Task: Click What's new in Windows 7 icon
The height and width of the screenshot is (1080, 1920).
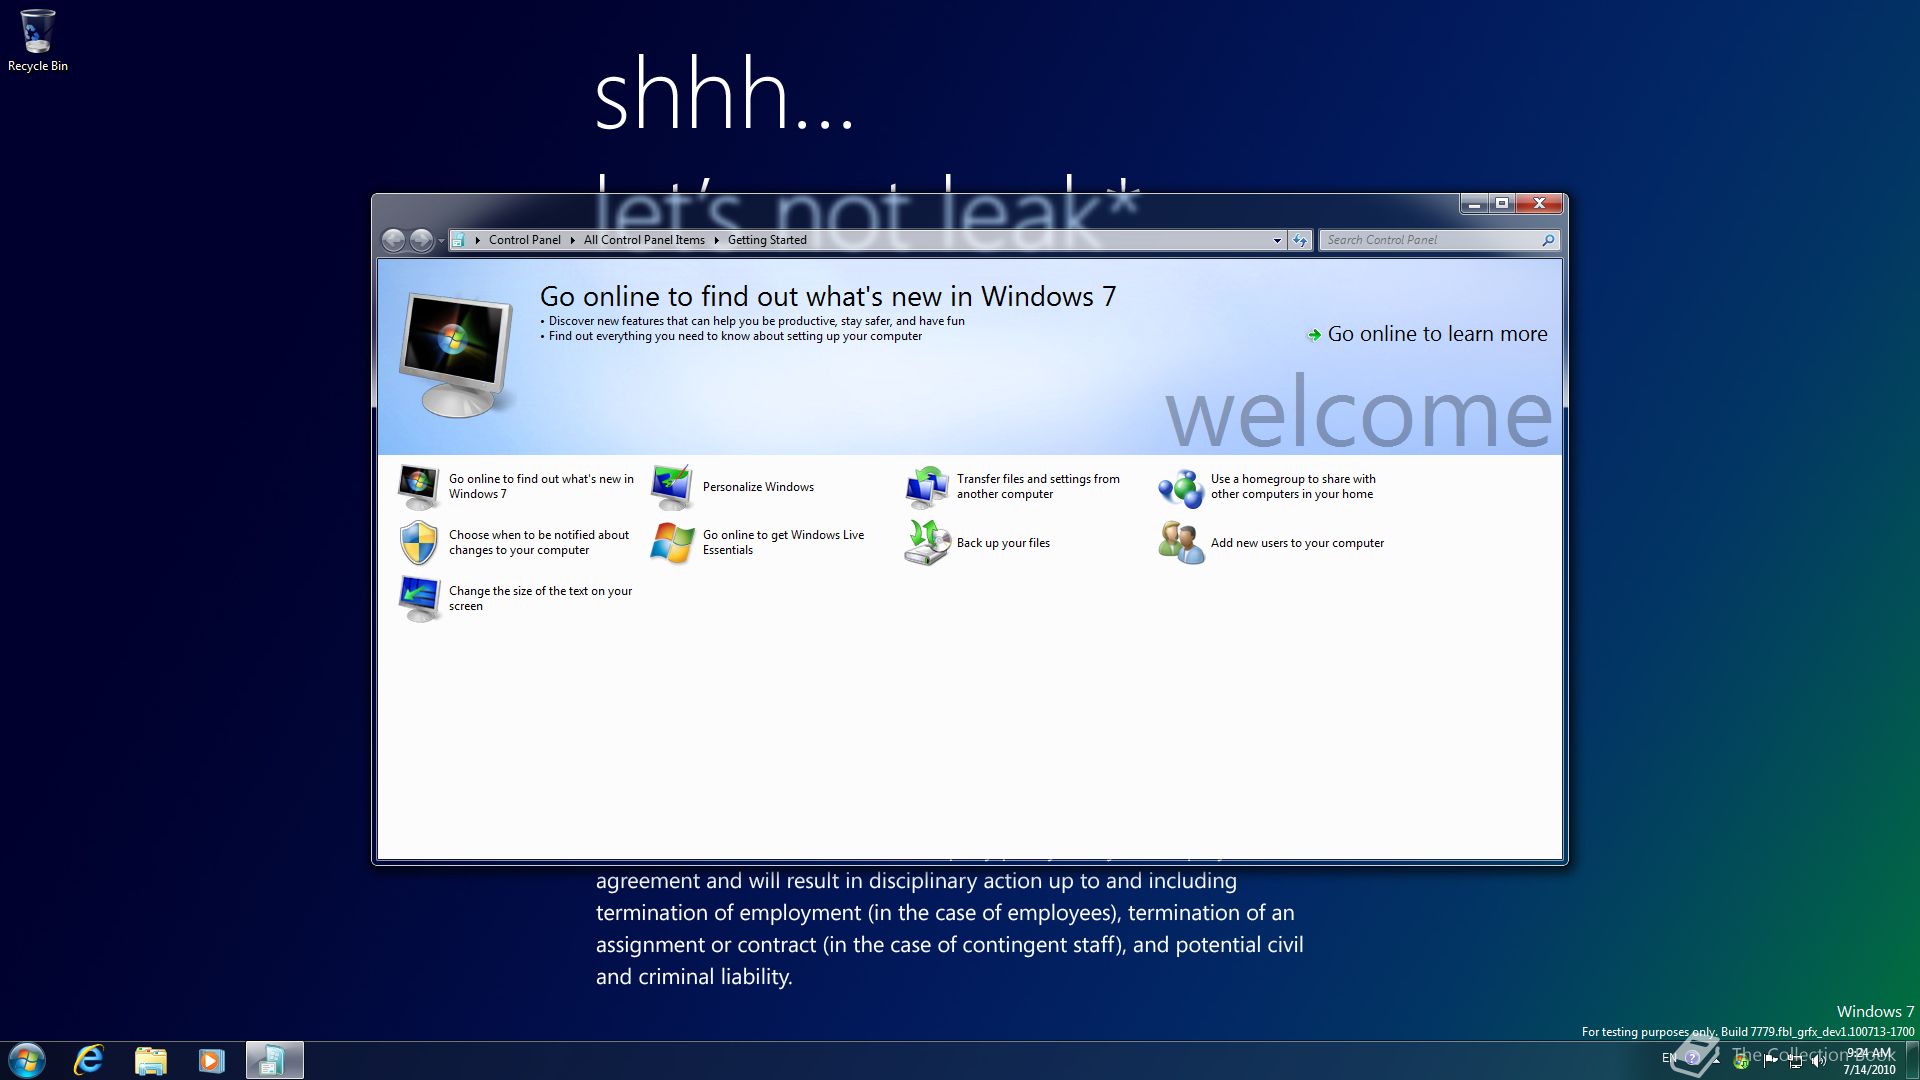Action: click(x=418, y=487)
